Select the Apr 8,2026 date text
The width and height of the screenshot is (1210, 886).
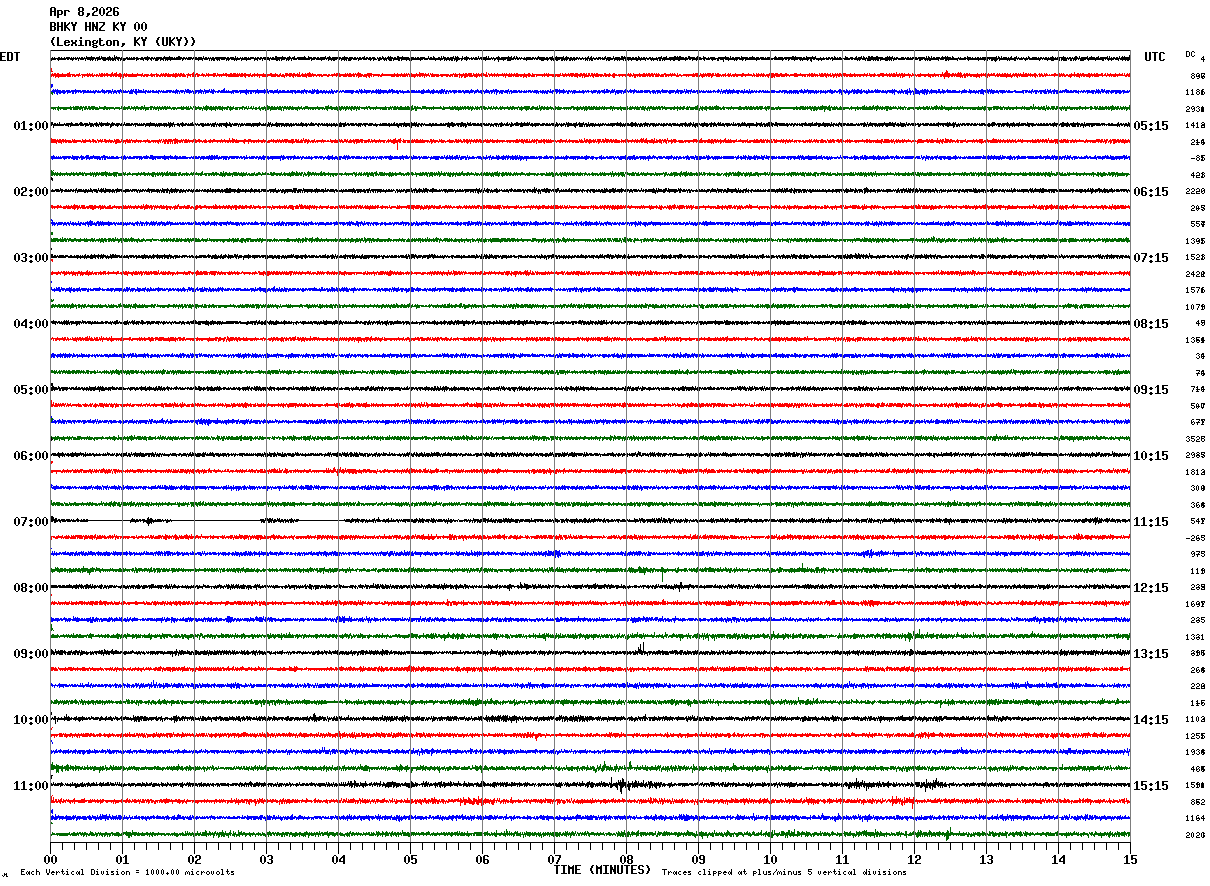click(84, 12)
